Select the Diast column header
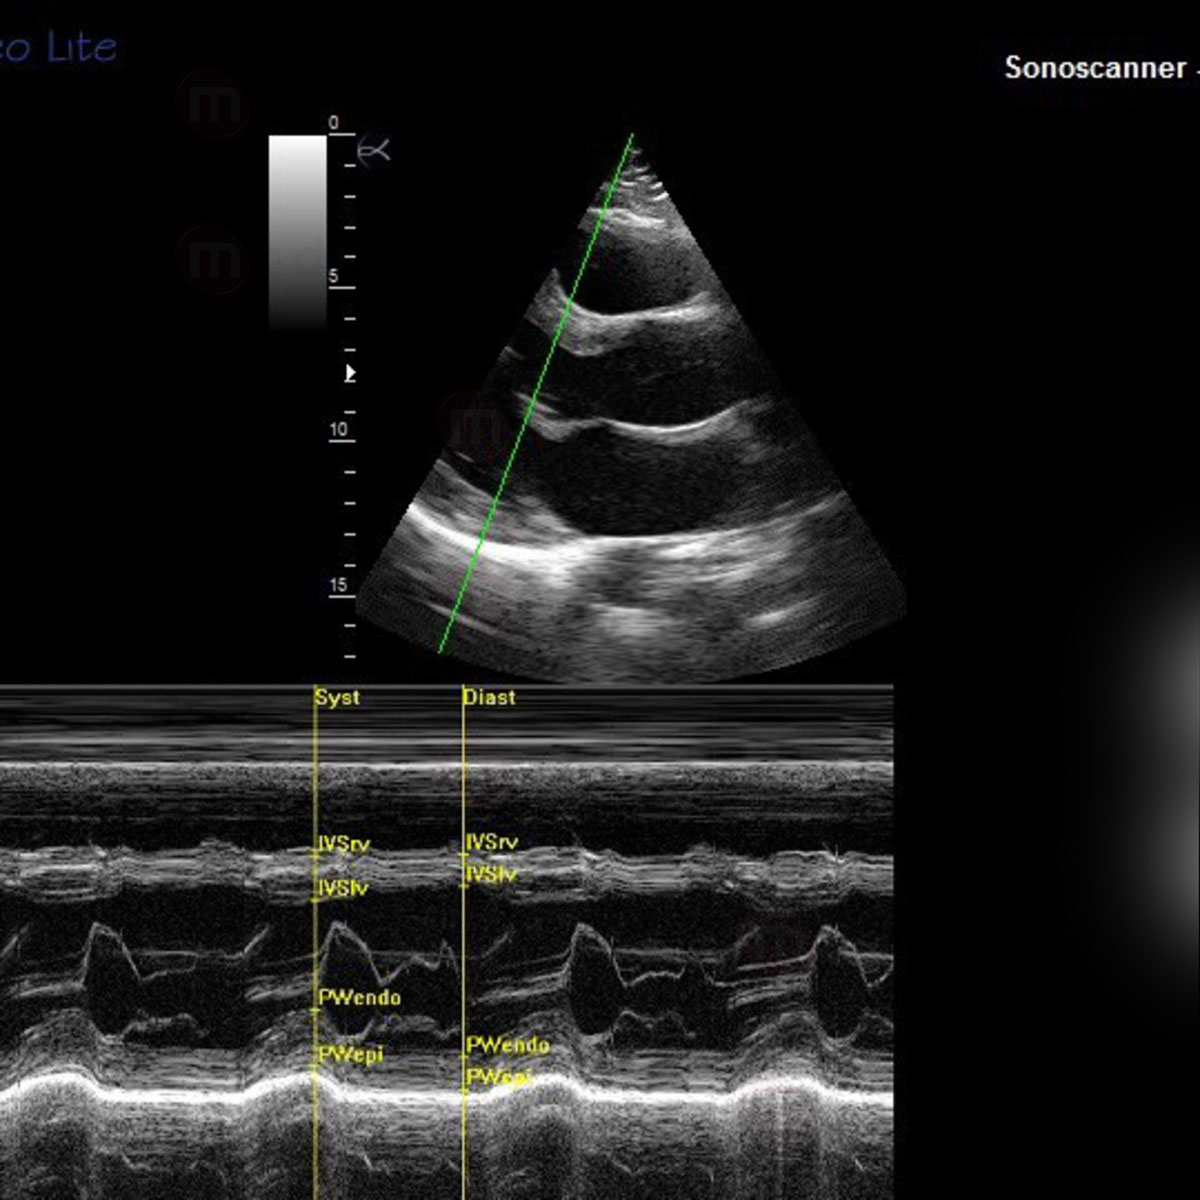Viewport: 1200px width, 1200px height. coord(489,698)
